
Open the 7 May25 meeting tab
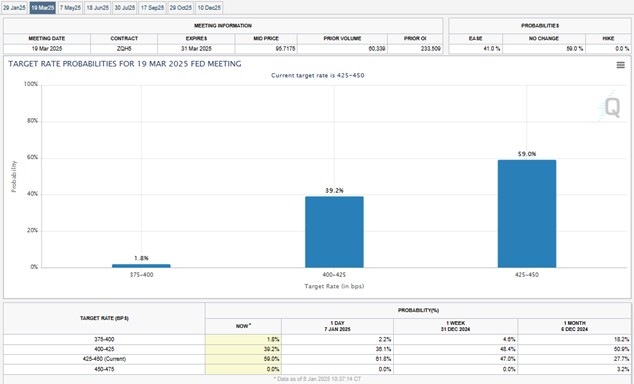(x=70, y=8)
